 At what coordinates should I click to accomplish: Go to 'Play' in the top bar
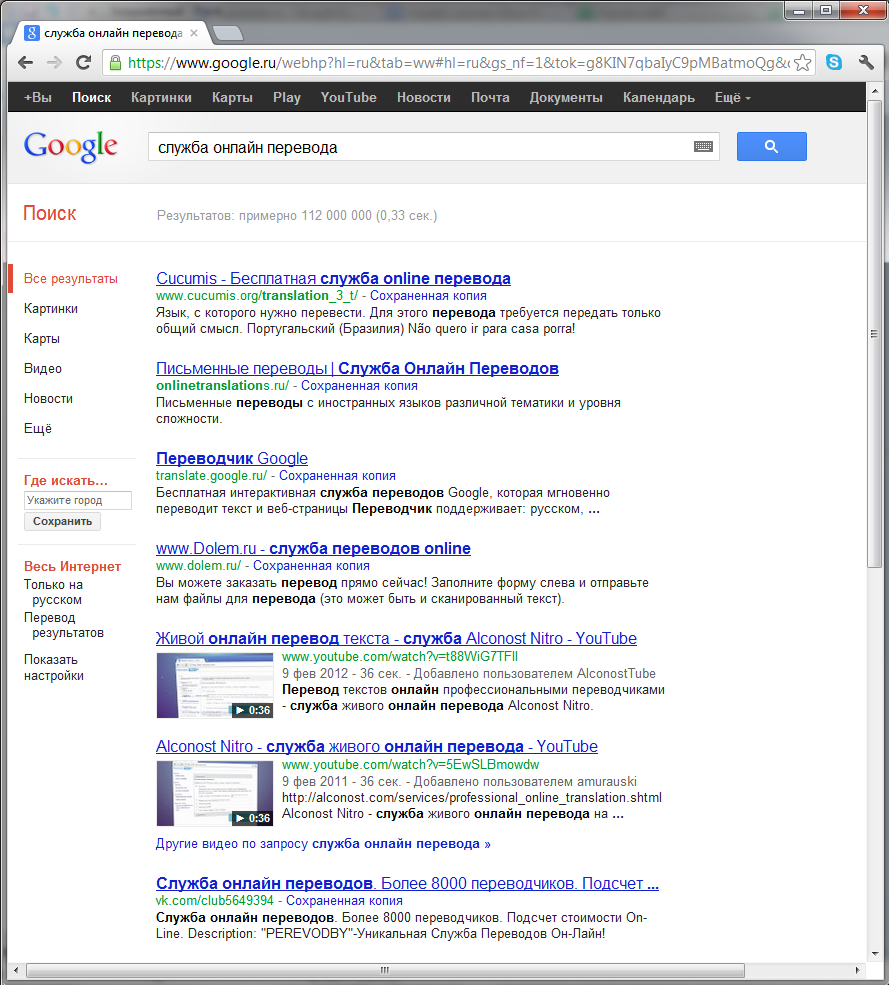pyautogui.click(x=287, y=97)
